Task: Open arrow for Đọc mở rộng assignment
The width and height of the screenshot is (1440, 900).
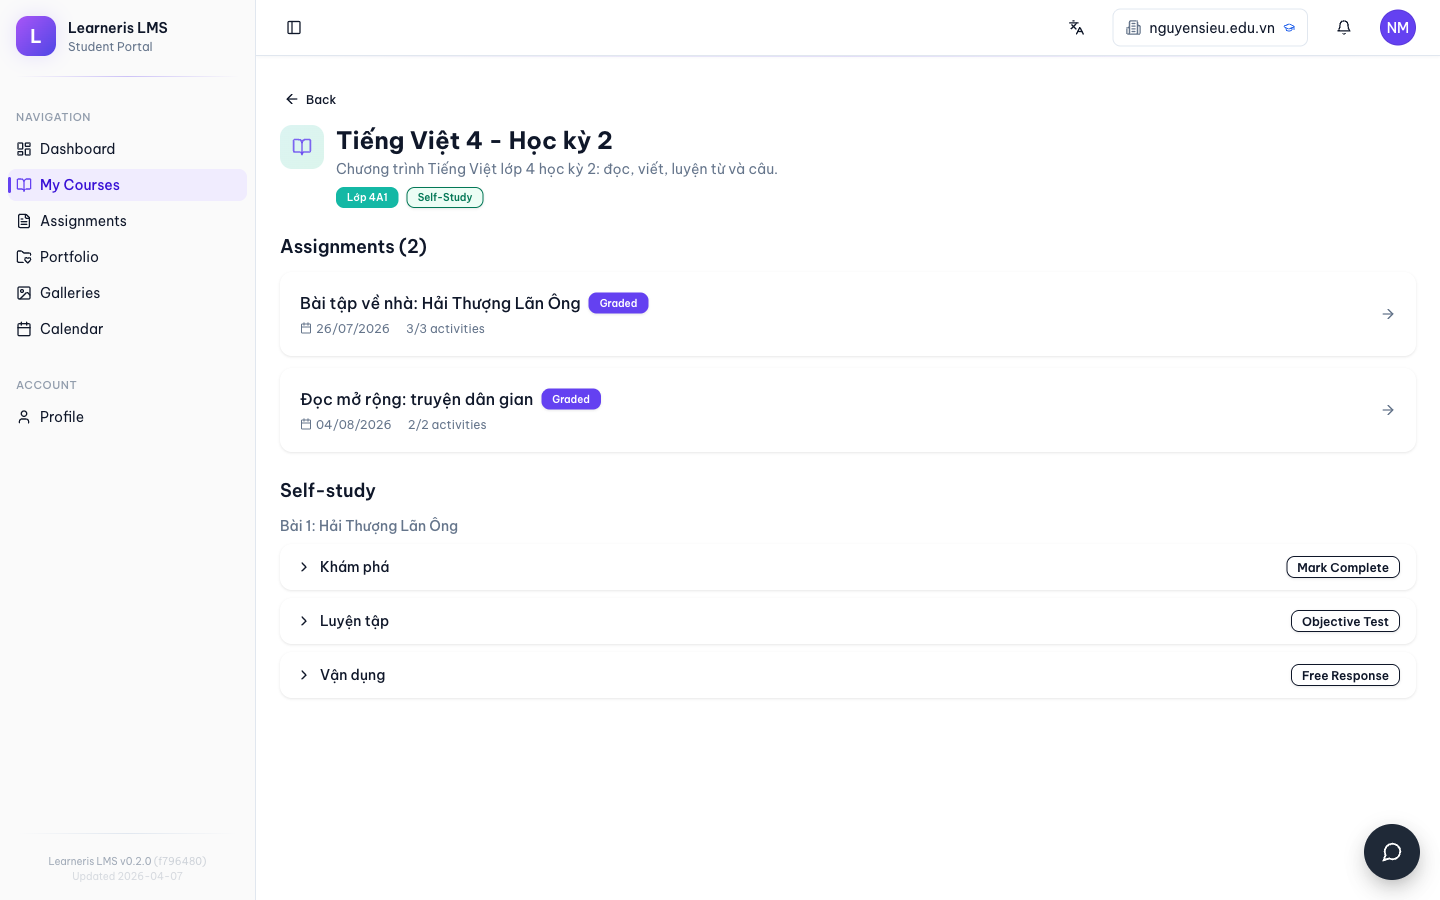Action: [1388, 410]
